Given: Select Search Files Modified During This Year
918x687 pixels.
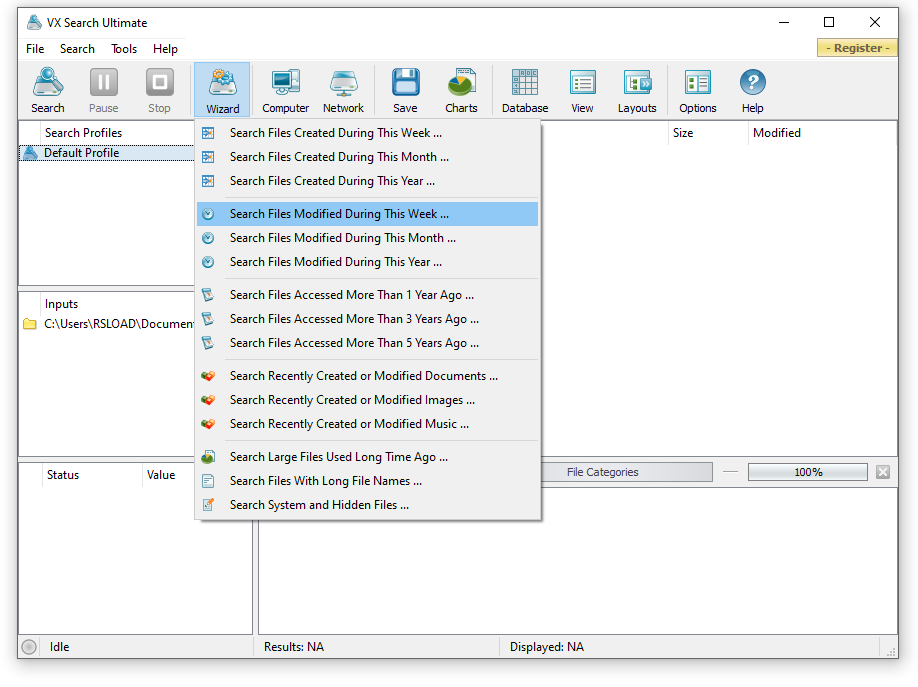Looking at the screenshot, I should click(x=367, y=262).
